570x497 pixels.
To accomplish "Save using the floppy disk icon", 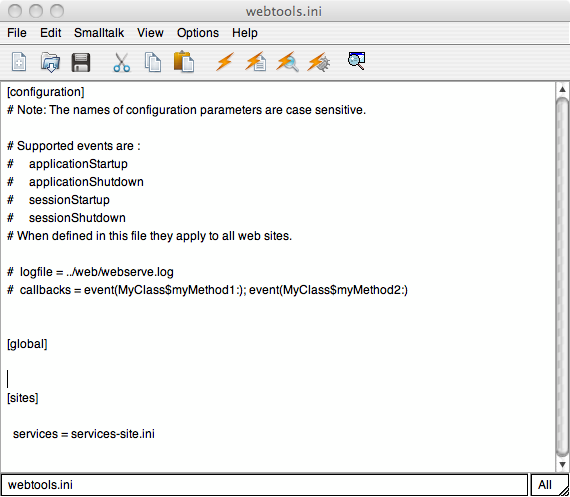I will tap(81, 62).
